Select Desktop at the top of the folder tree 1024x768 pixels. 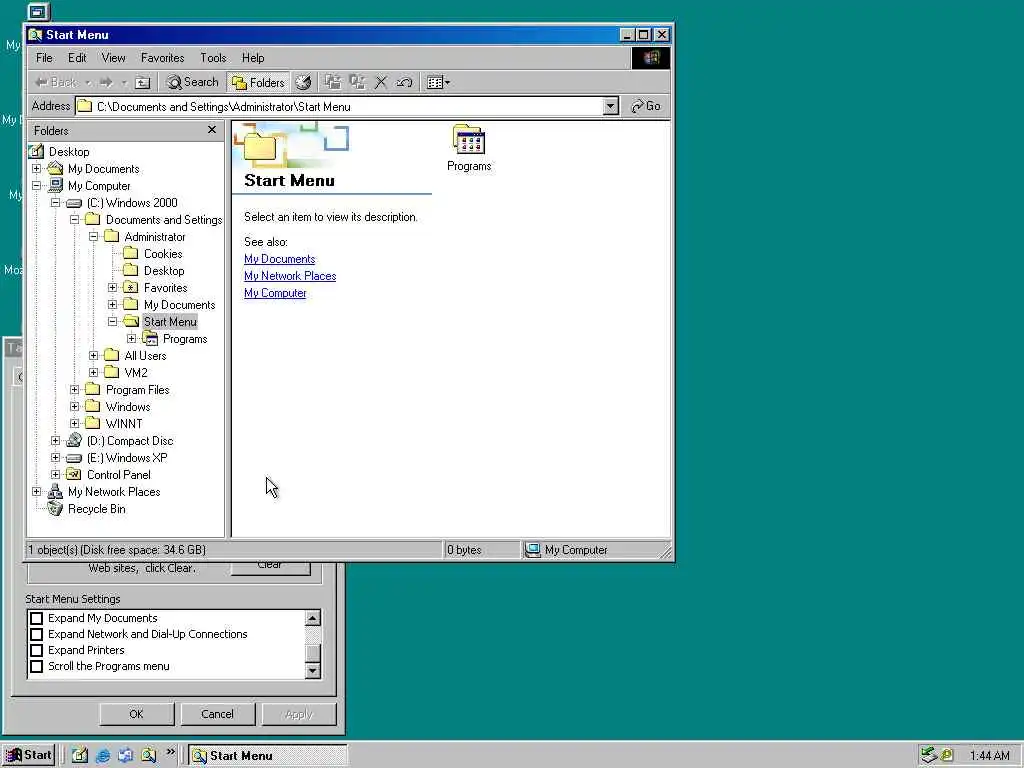[x=69, y=152]
